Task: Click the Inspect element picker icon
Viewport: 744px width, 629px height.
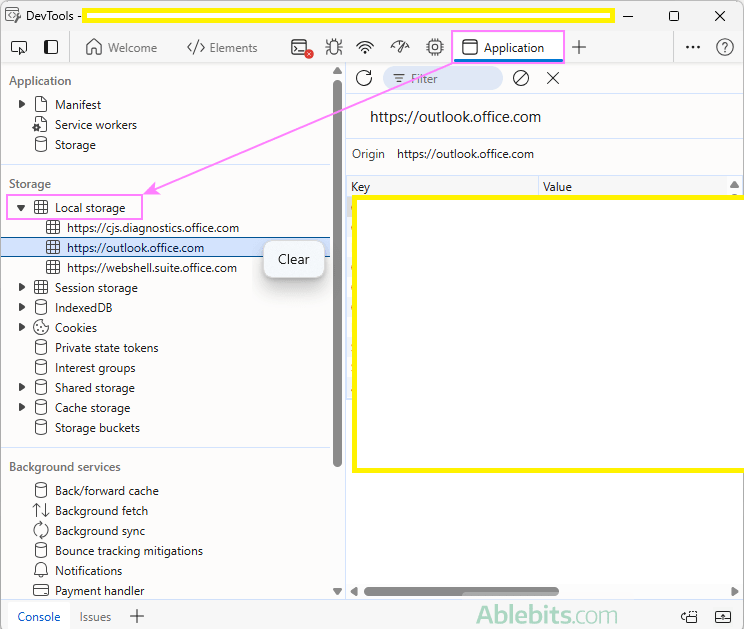Action: (x=19, y=47)
